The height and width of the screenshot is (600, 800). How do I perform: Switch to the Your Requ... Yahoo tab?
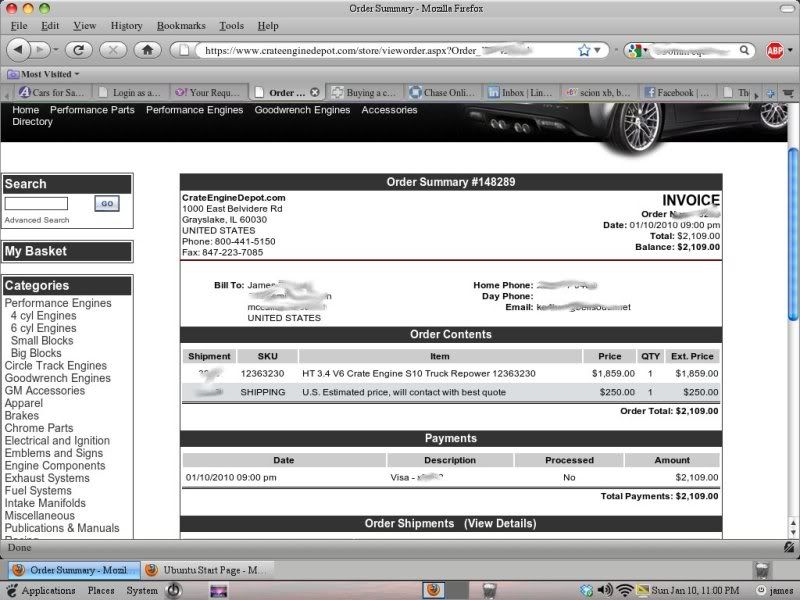click(x=208, y=92)
